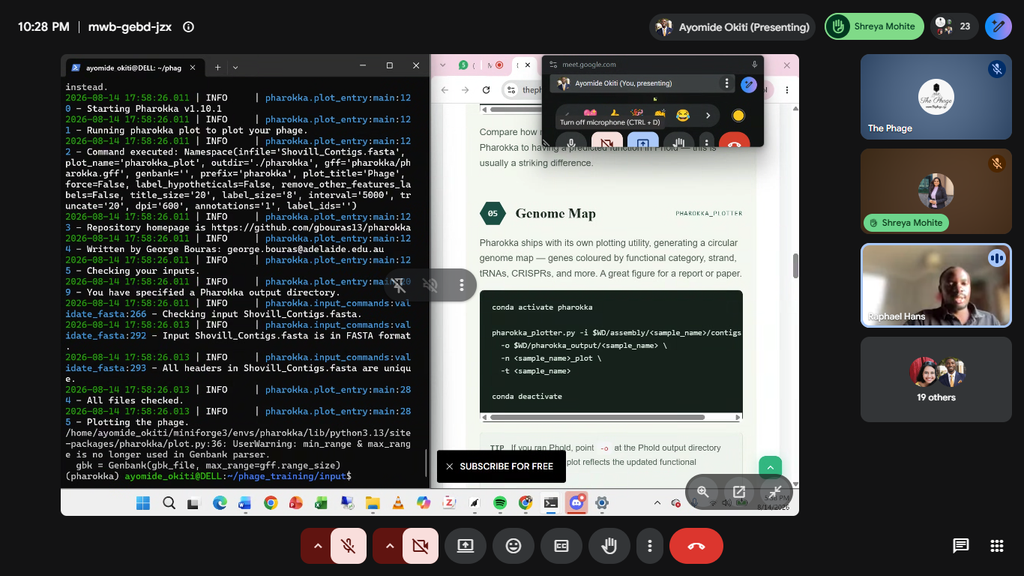Toggle microphone in picture-in-picture popup
This screenshot has height=576, width=1024.
pos(571,141)
